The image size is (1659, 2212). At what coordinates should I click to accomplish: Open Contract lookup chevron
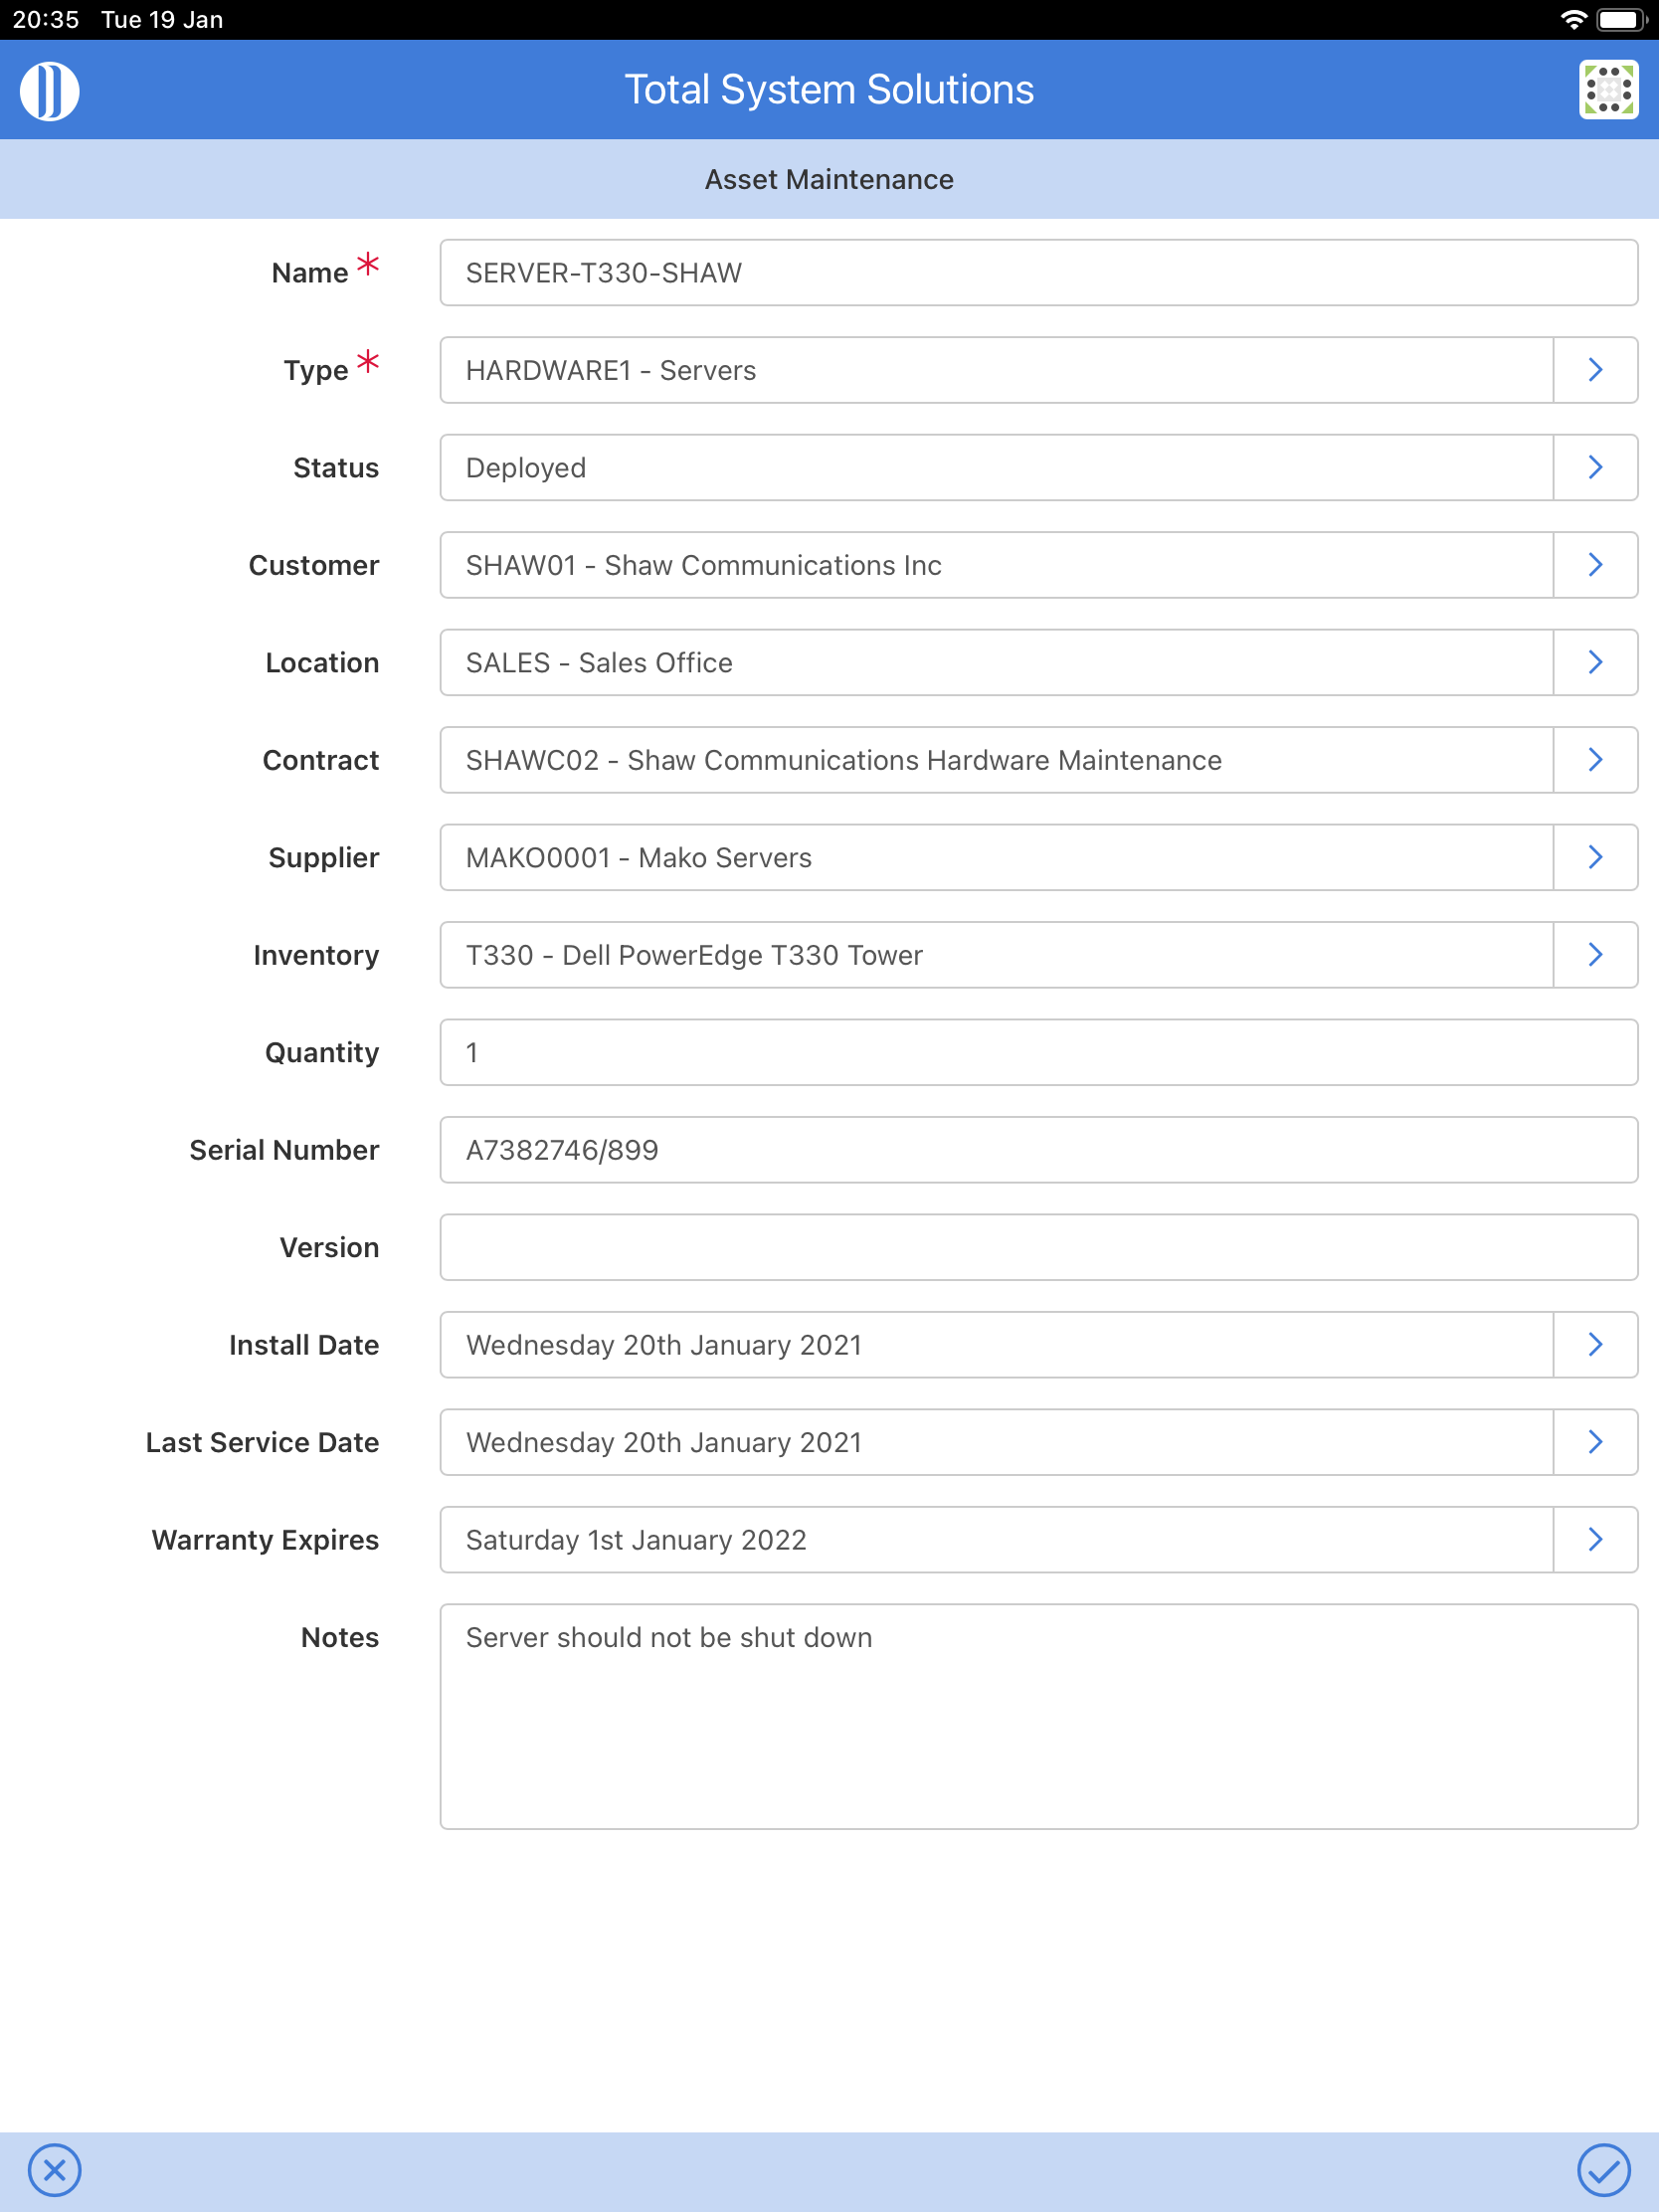[1595, 760]
